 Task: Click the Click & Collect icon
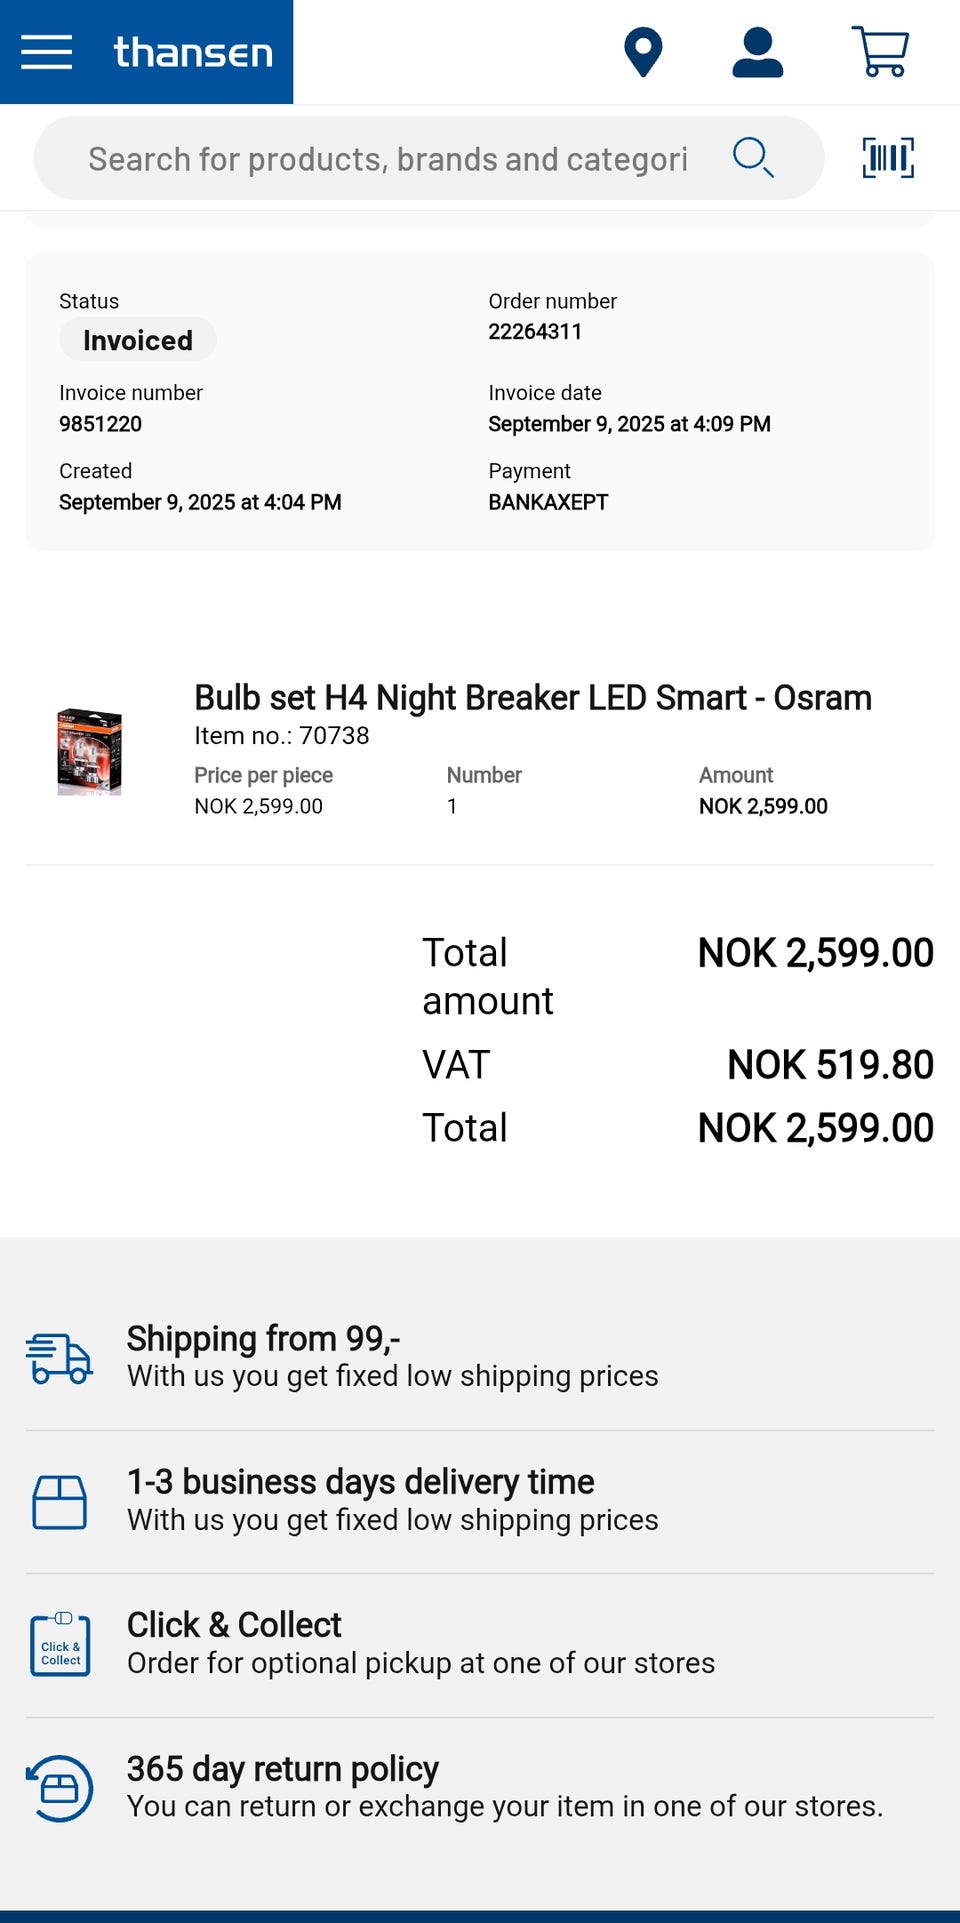tap(60, 1645)
